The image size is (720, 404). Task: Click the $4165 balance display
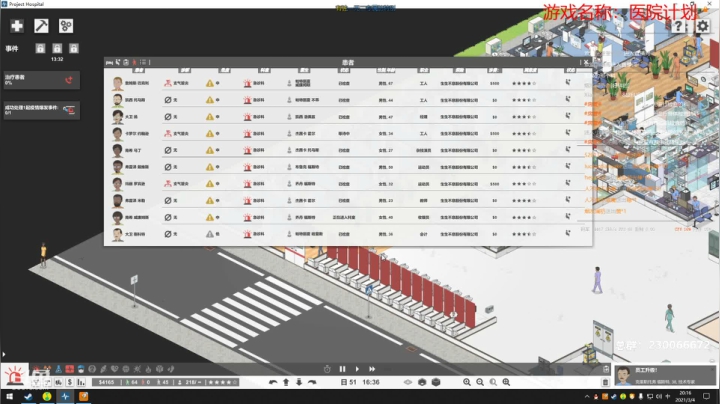pyautogui.click(x=106, y=382)
